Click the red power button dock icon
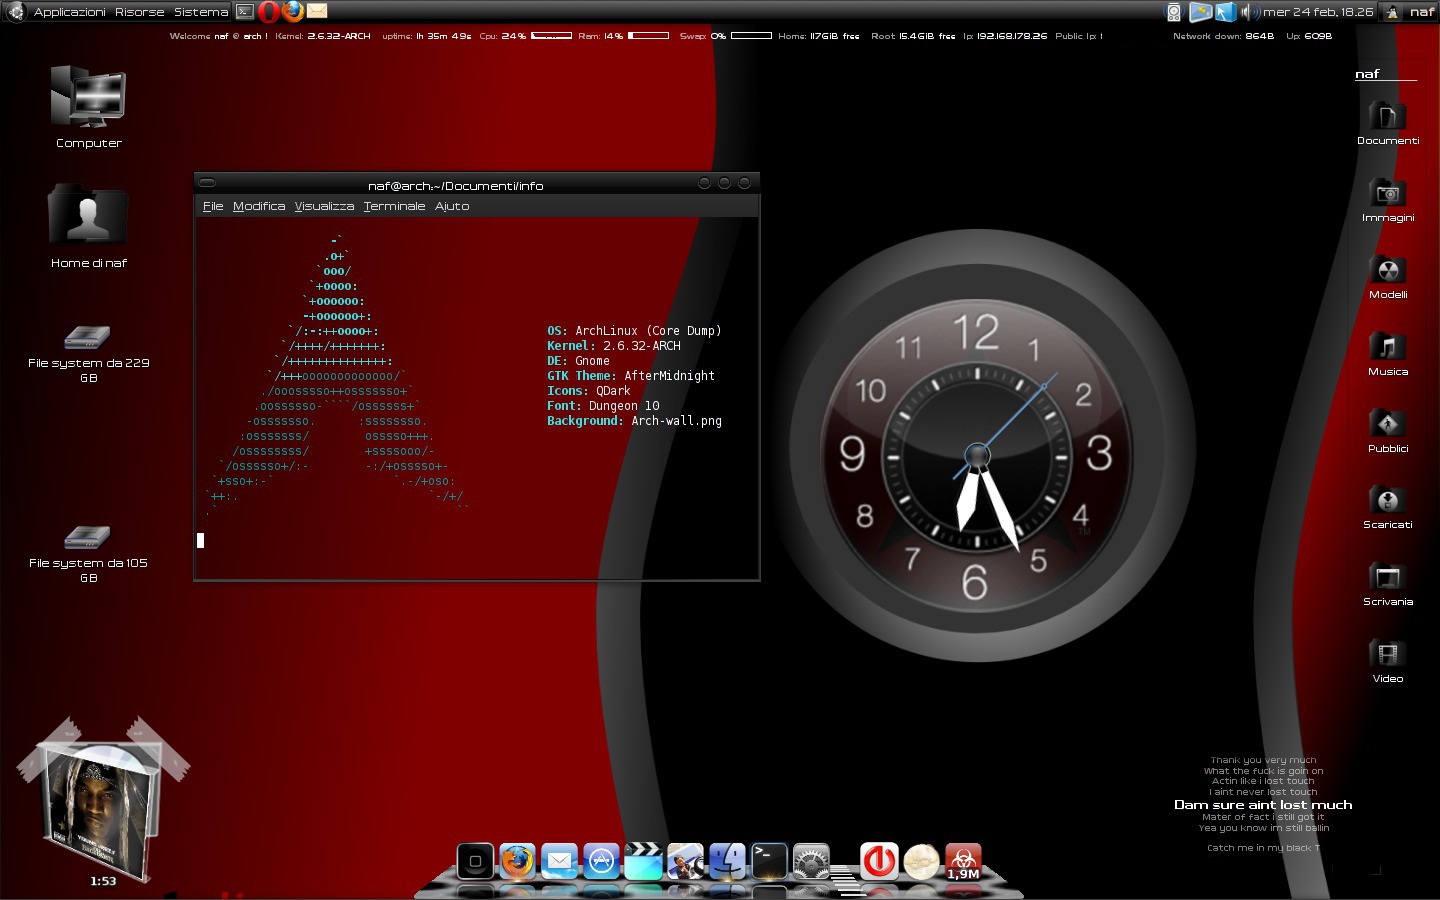This screenshot has width=1440, height=900. tap(879, 861)
